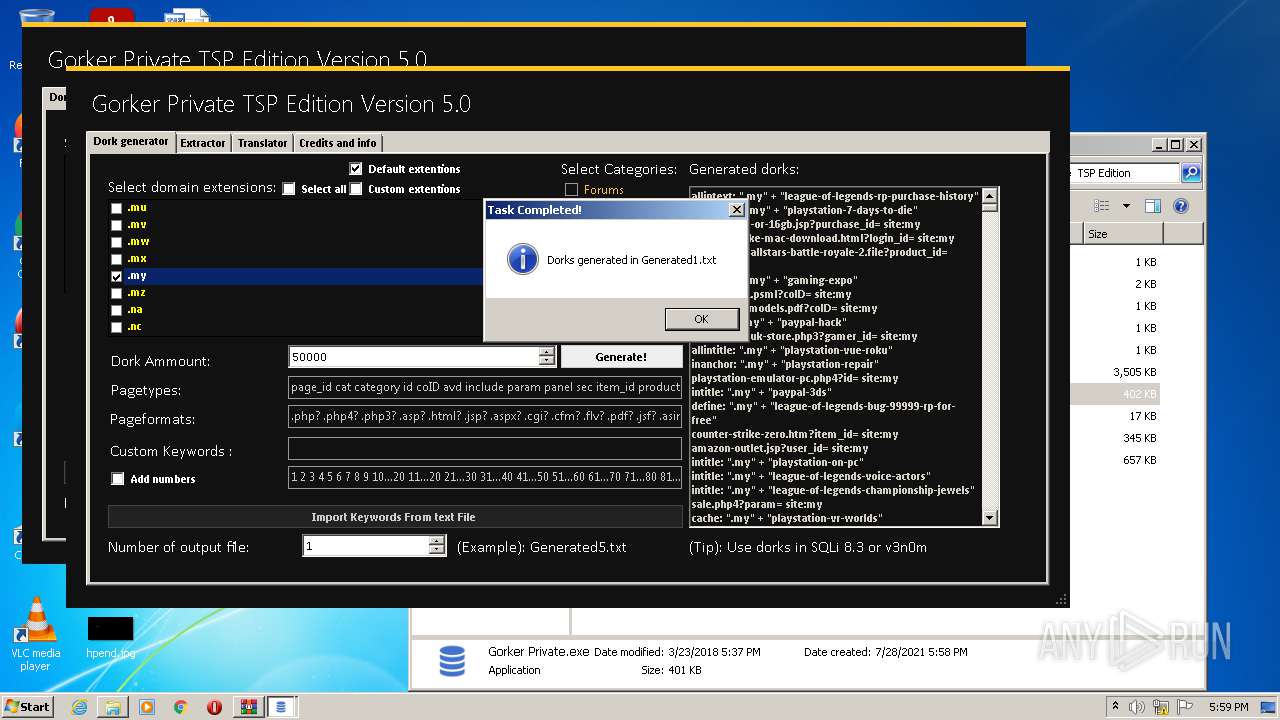Click the Gorker Private.exe icon in details pane
The image size is (1280, 720).
[451, 660]
